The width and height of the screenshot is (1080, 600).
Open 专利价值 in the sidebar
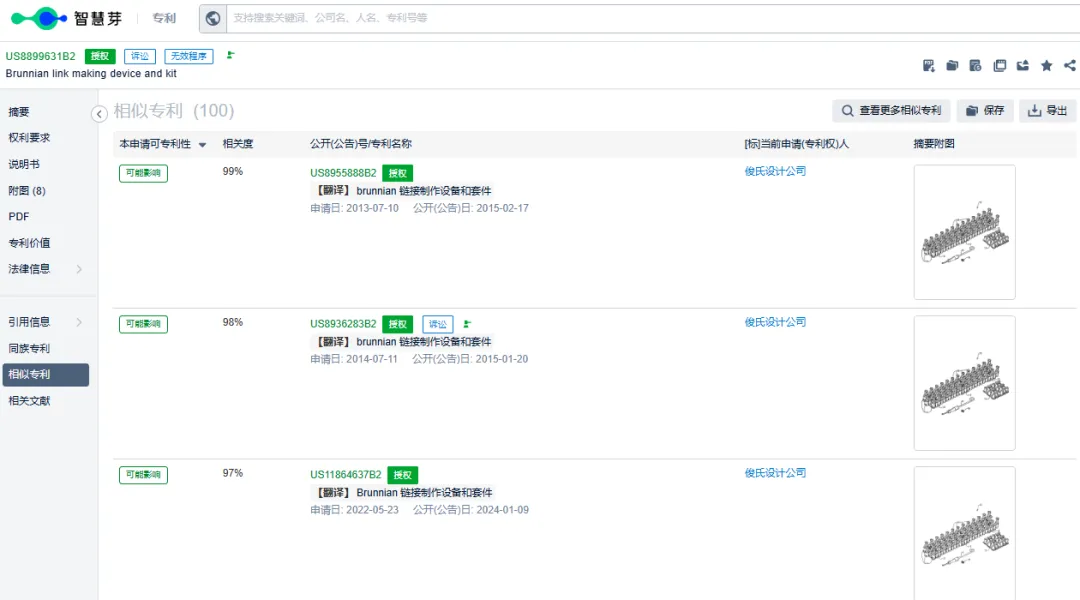pyautogui.click(x=29, y=242)
